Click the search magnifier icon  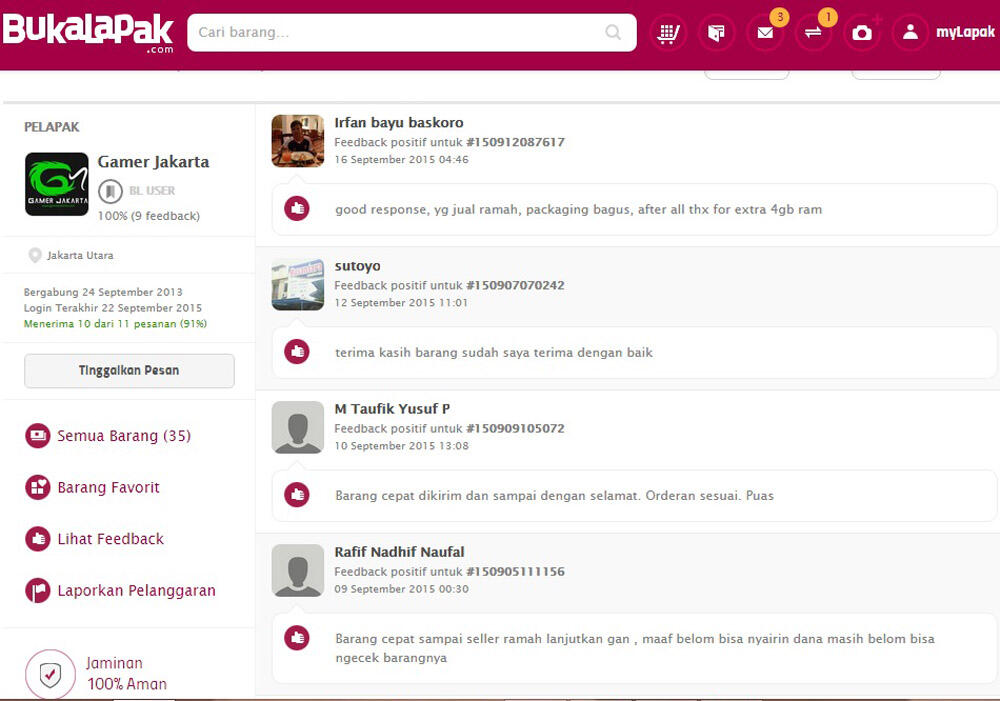click(613, 32)
